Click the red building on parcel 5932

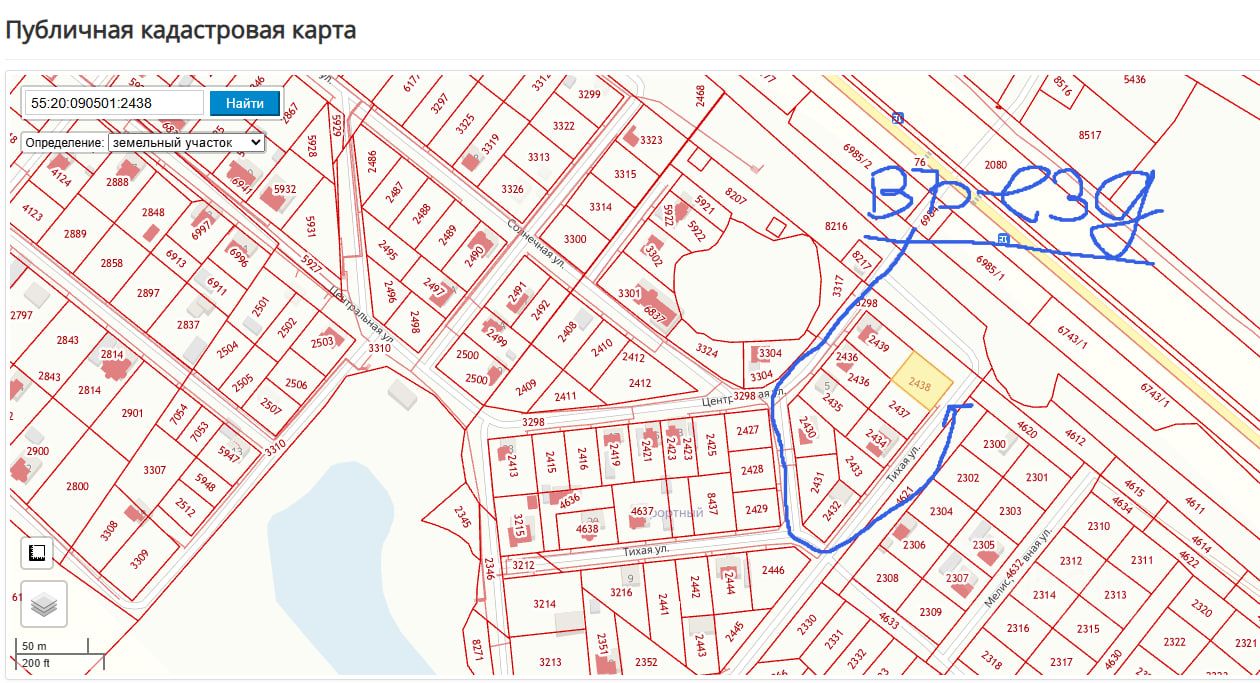(x=274, y=196)
